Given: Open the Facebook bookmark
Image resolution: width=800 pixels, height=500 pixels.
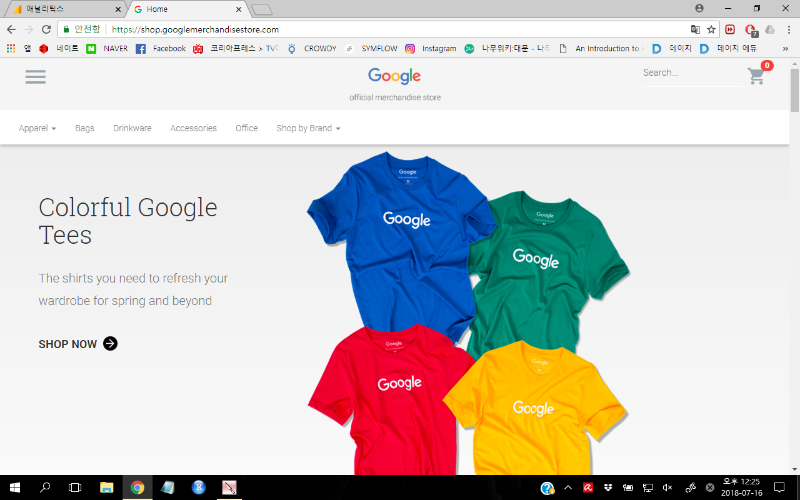Looking at the screenshot, I should point(161,48).
